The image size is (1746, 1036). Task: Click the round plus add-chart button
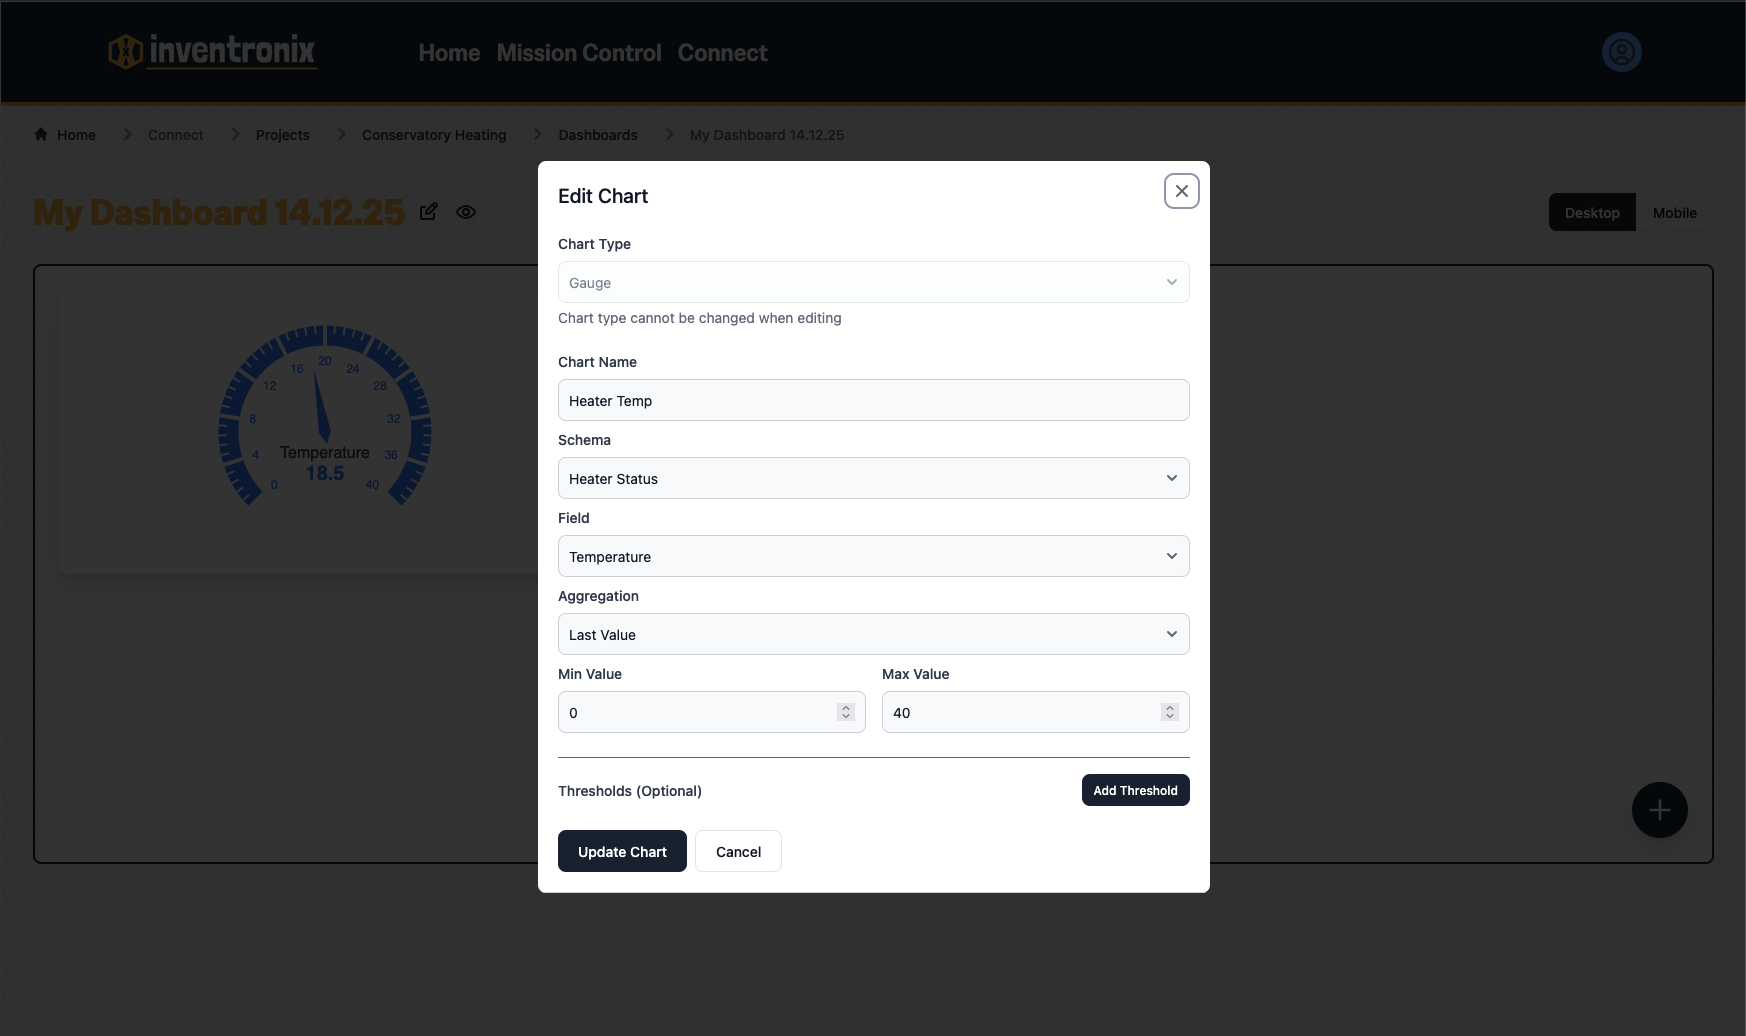[x=1659, y=810]
